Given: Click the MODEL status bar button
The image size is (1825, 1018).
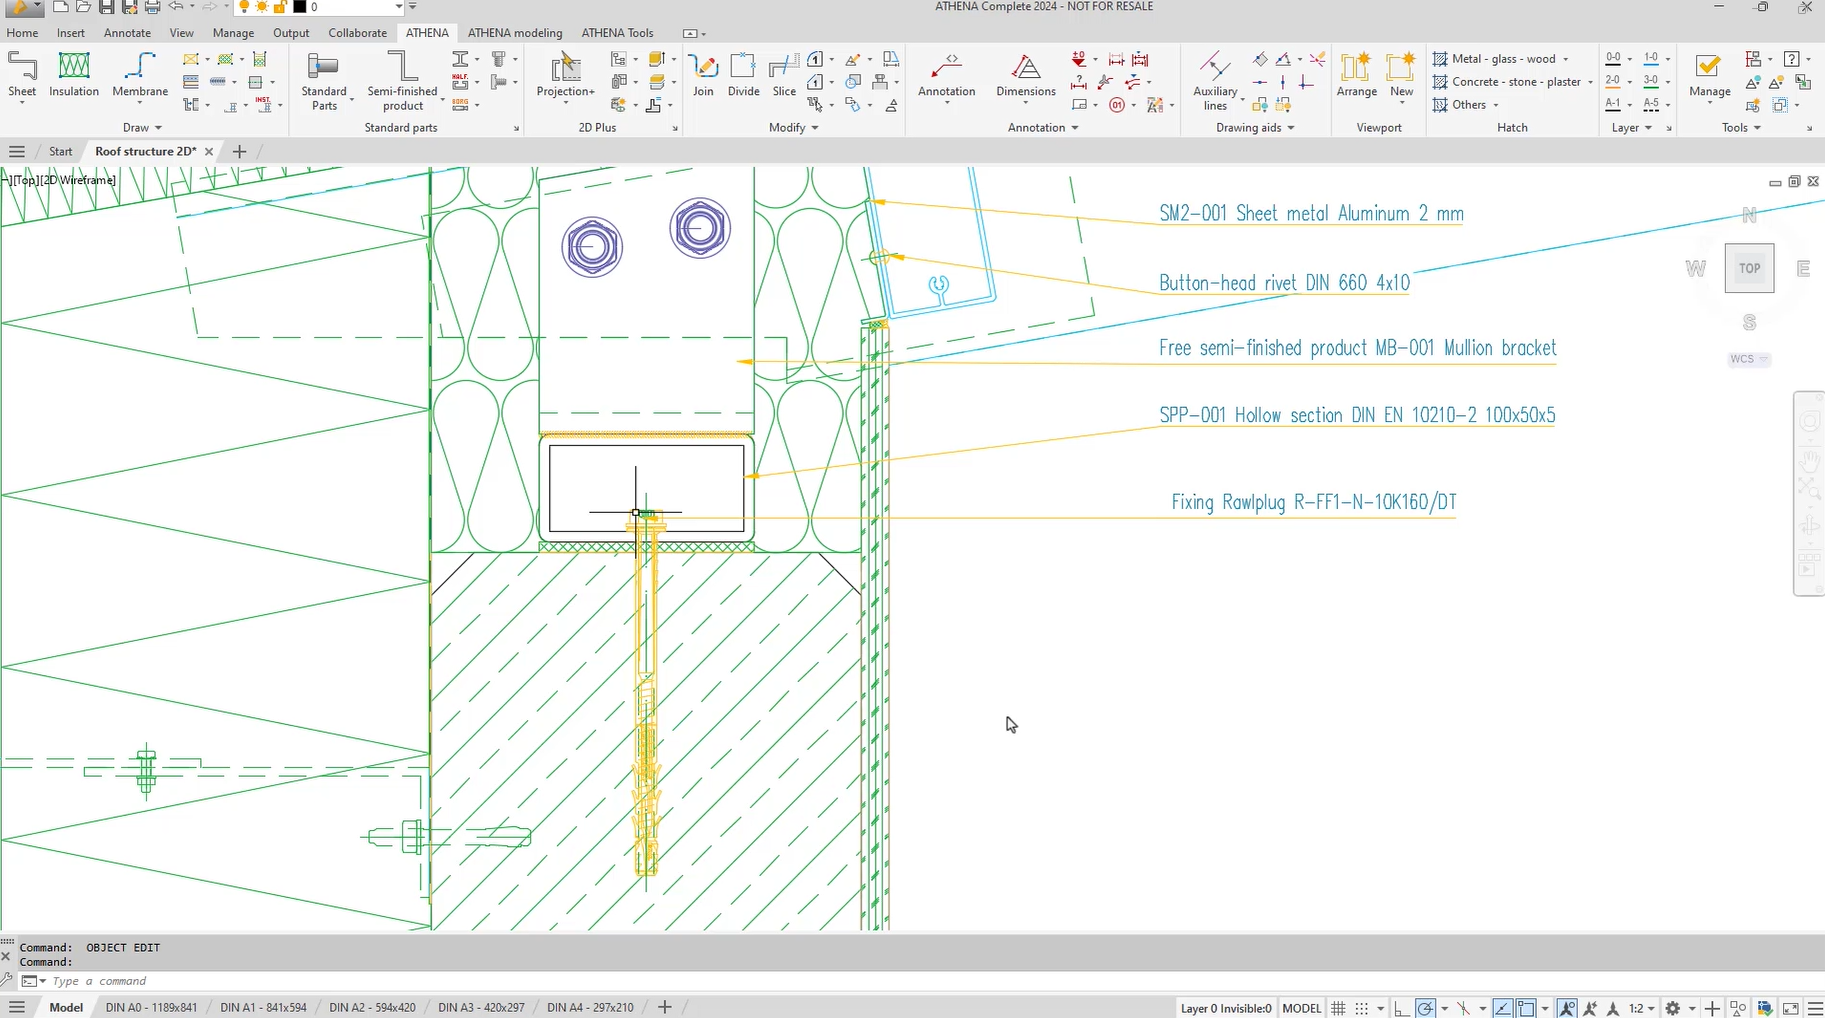Looking at the screenshot, I should 1302,1008.
